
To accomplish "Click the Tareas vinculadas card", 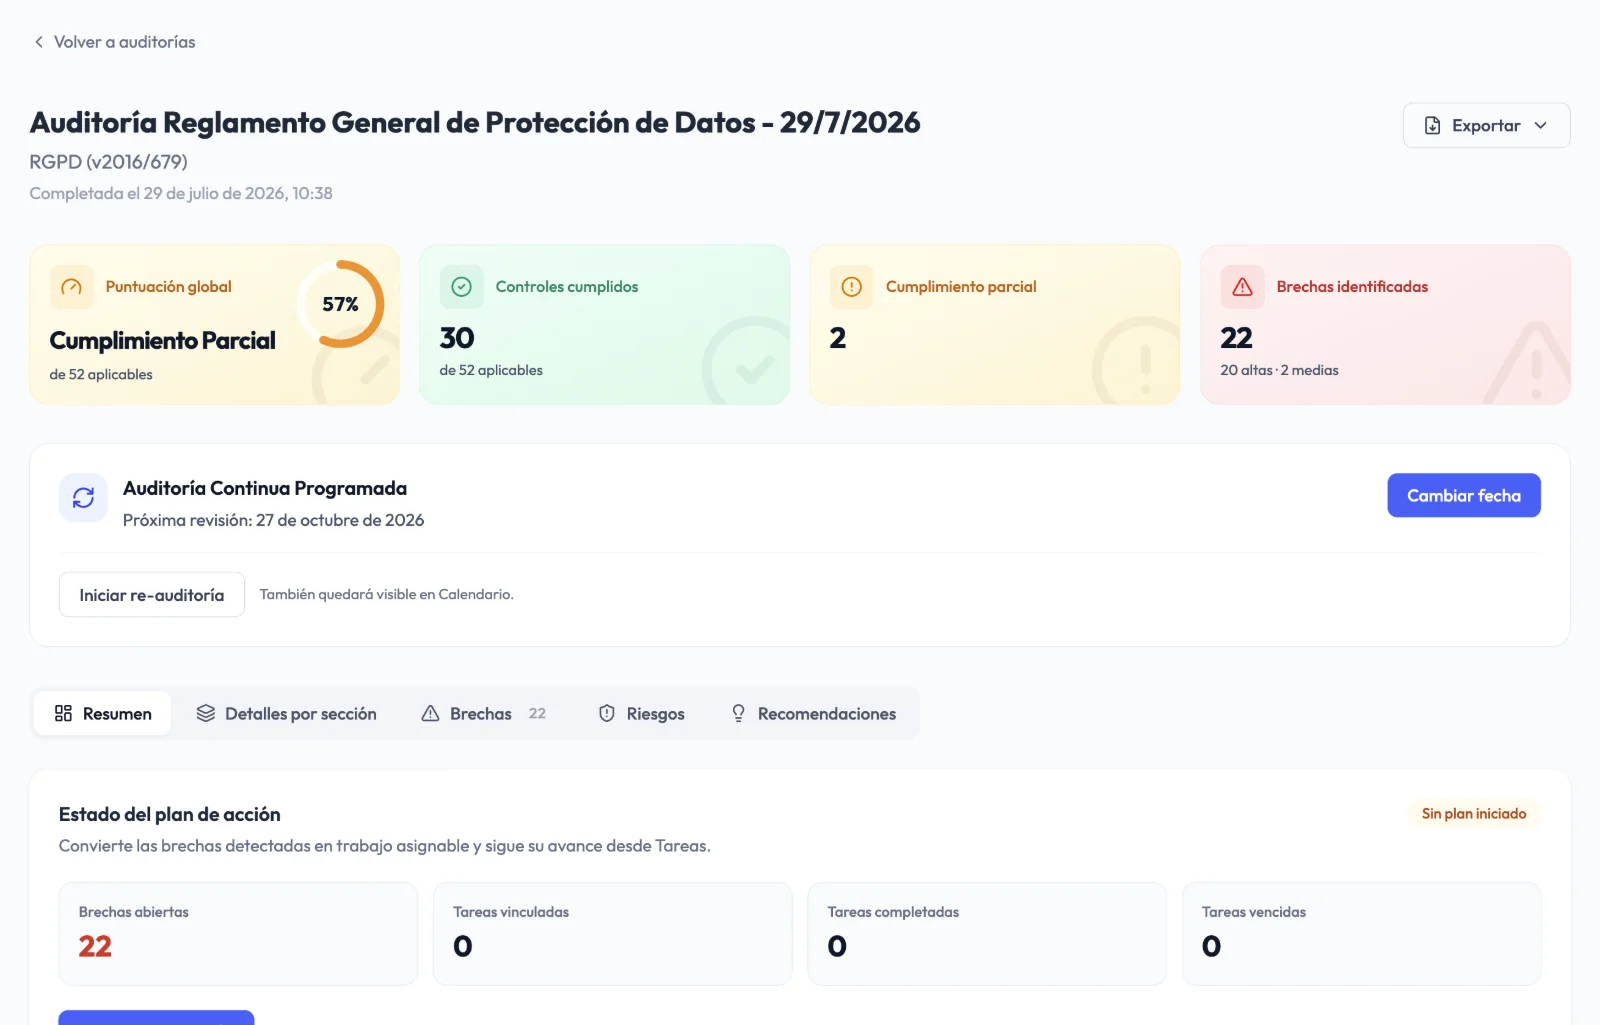I will tap(612, 934).
